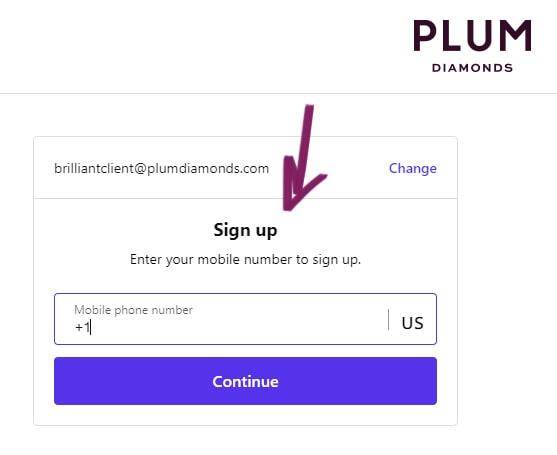Click the Sign up heading
557x455 pixels.
(x=245, y=230)
